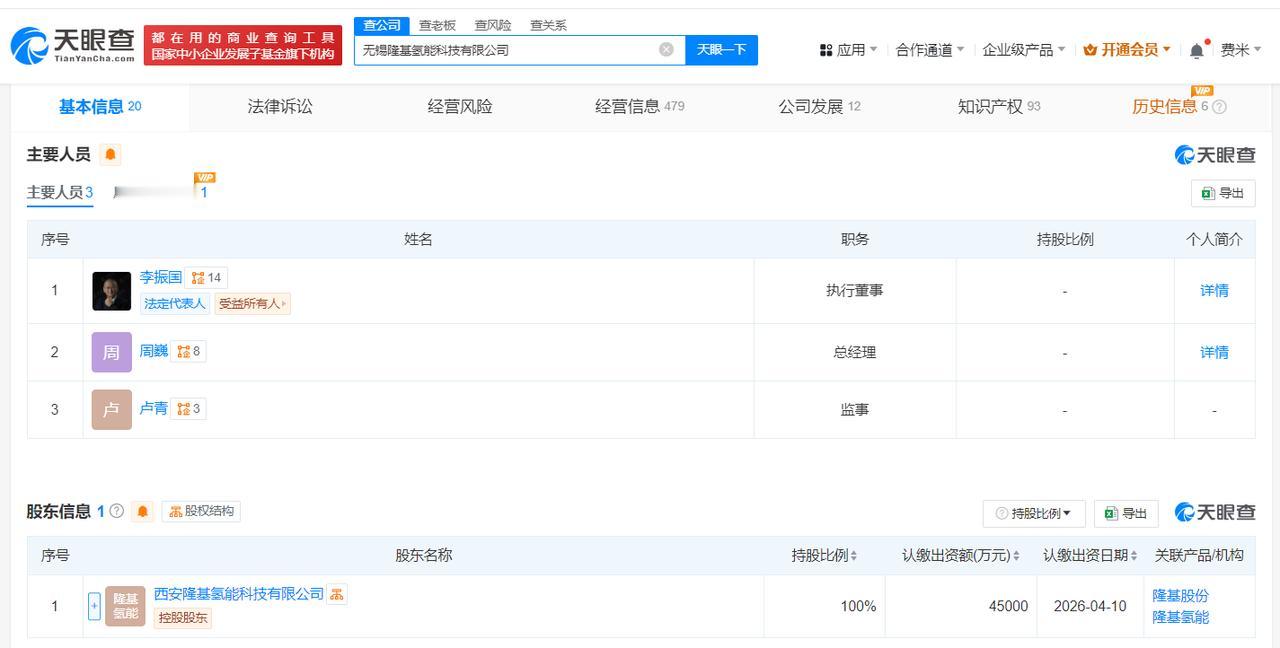View 详情 for 李振国

[1214, 291]
